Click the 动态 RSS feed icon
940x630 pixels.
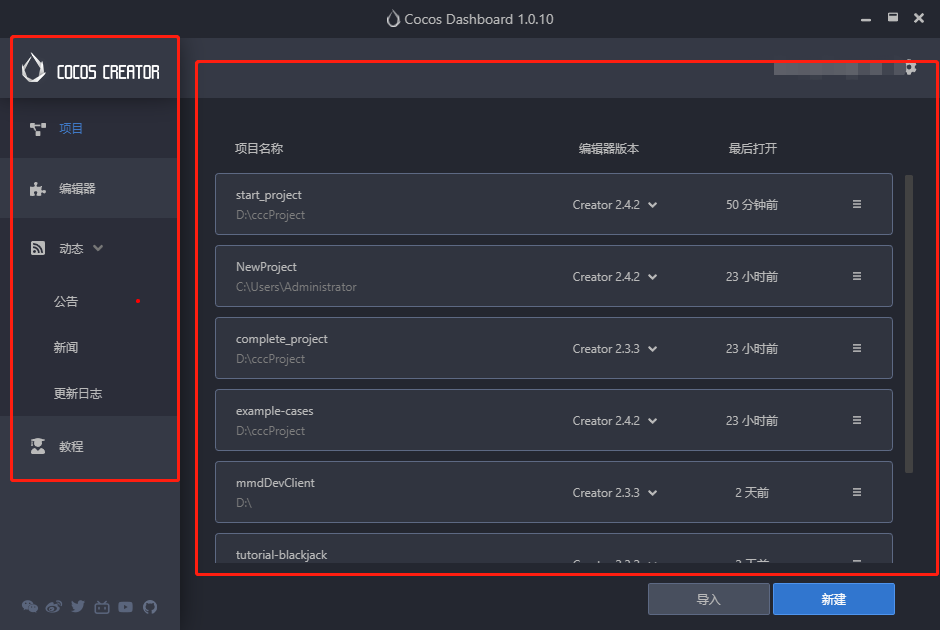click(38, 248)
